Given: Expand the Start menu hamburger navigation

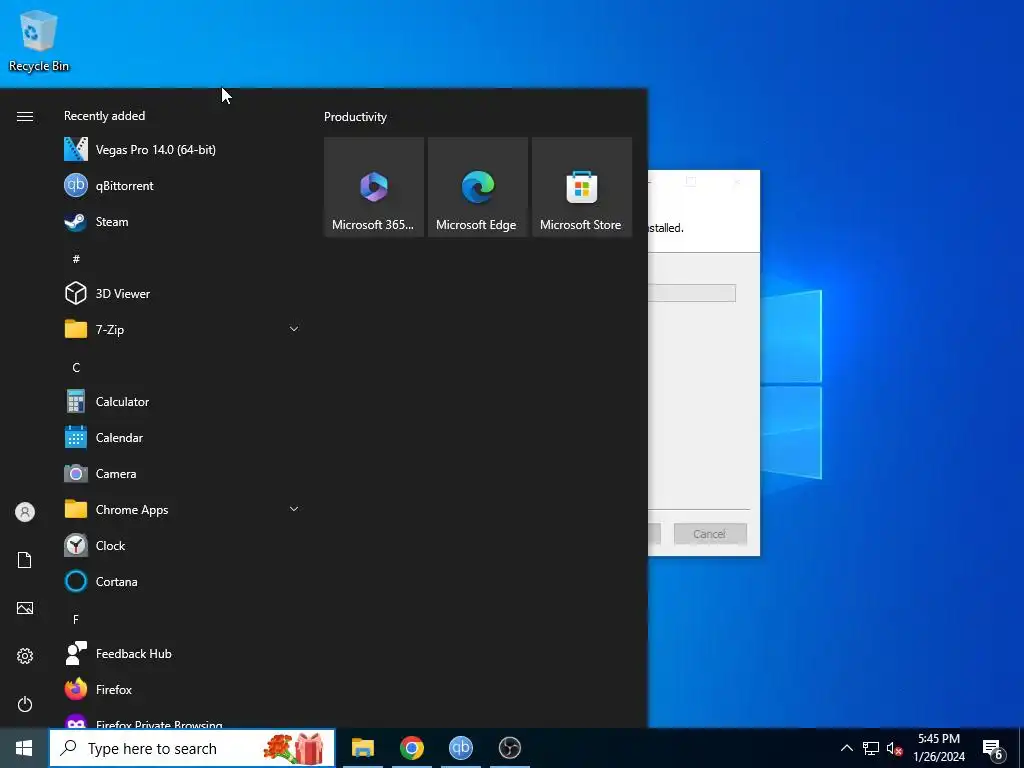Looking at the screenshot, I should [25, 116].
